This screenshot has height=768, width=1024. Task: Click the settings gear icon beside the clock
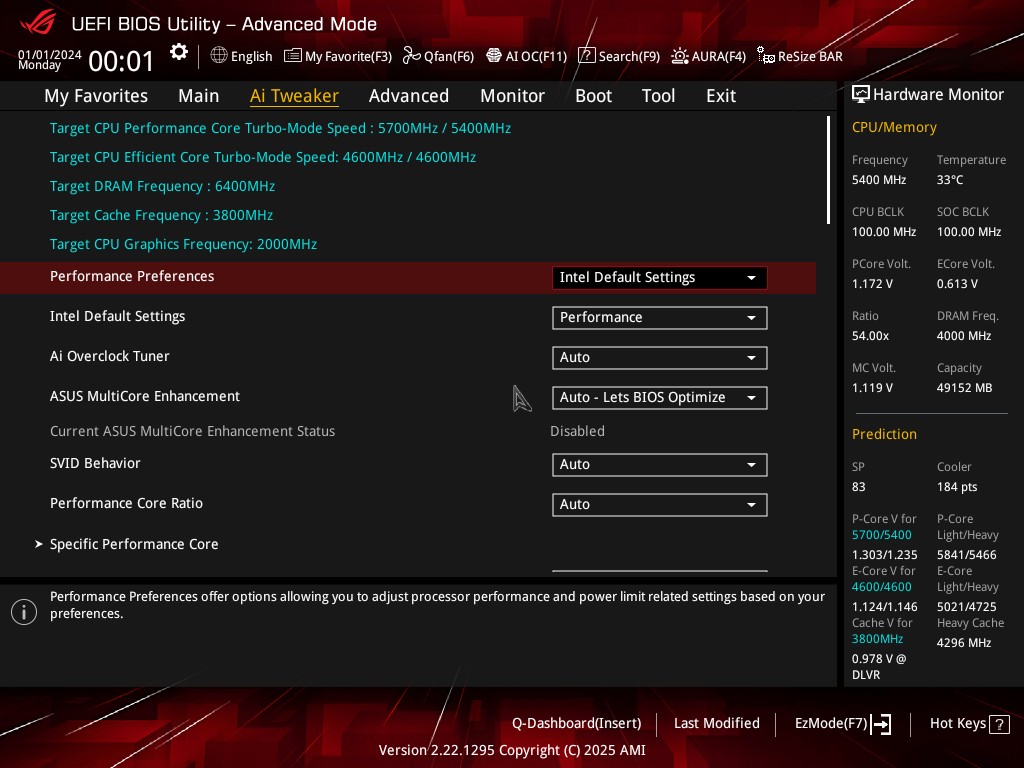tap(179, 52)
